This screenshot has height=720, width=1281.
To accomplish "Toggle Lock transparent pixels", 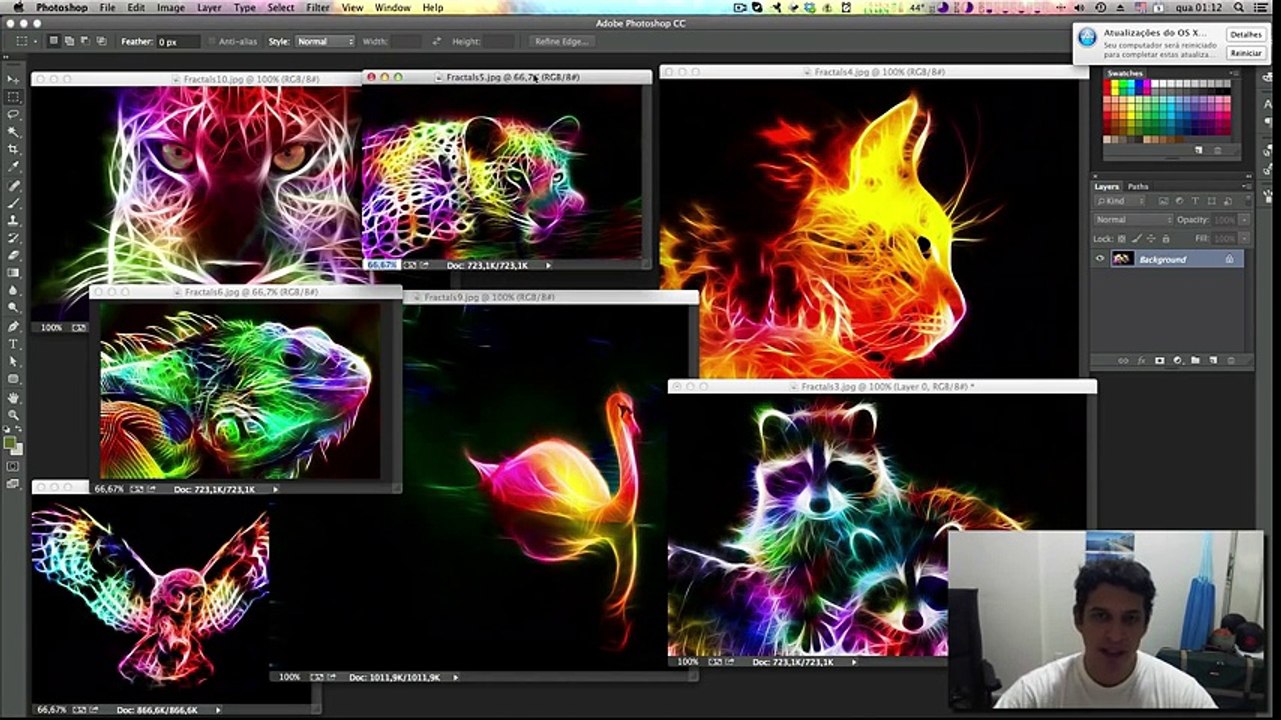I will click(1121, 239).
